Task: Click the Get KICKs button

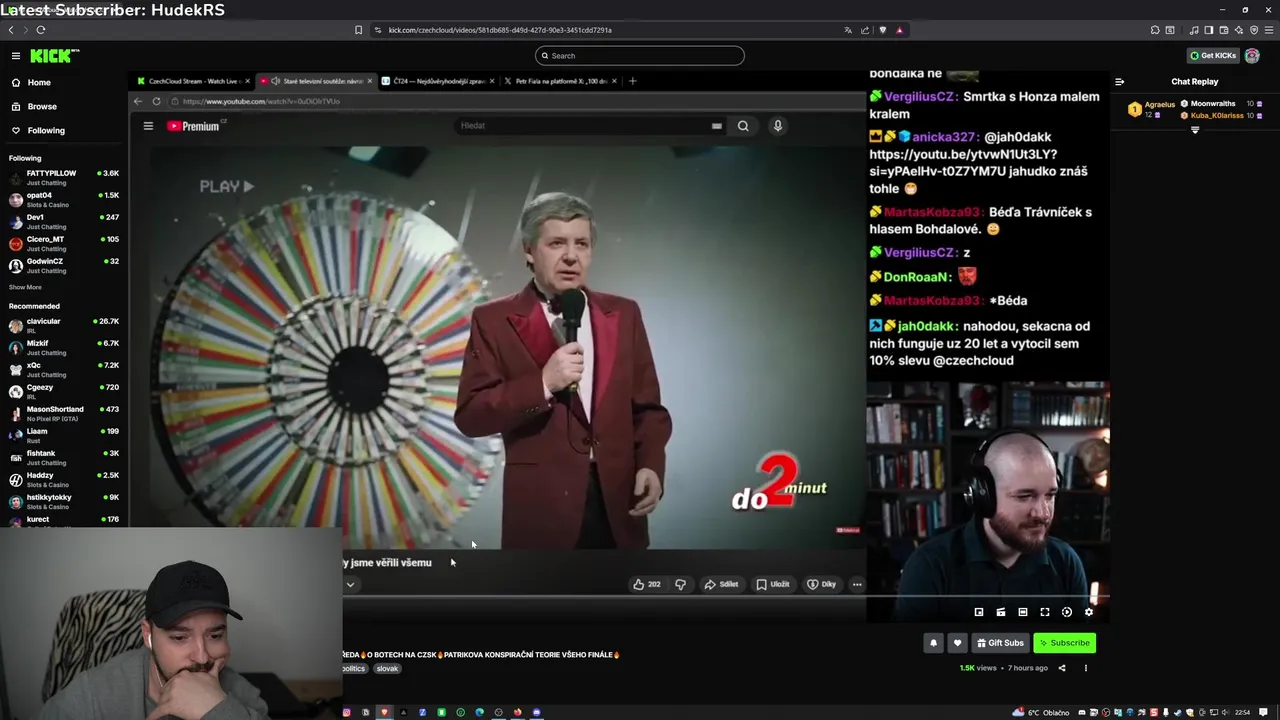Action: click(1212, 56)
